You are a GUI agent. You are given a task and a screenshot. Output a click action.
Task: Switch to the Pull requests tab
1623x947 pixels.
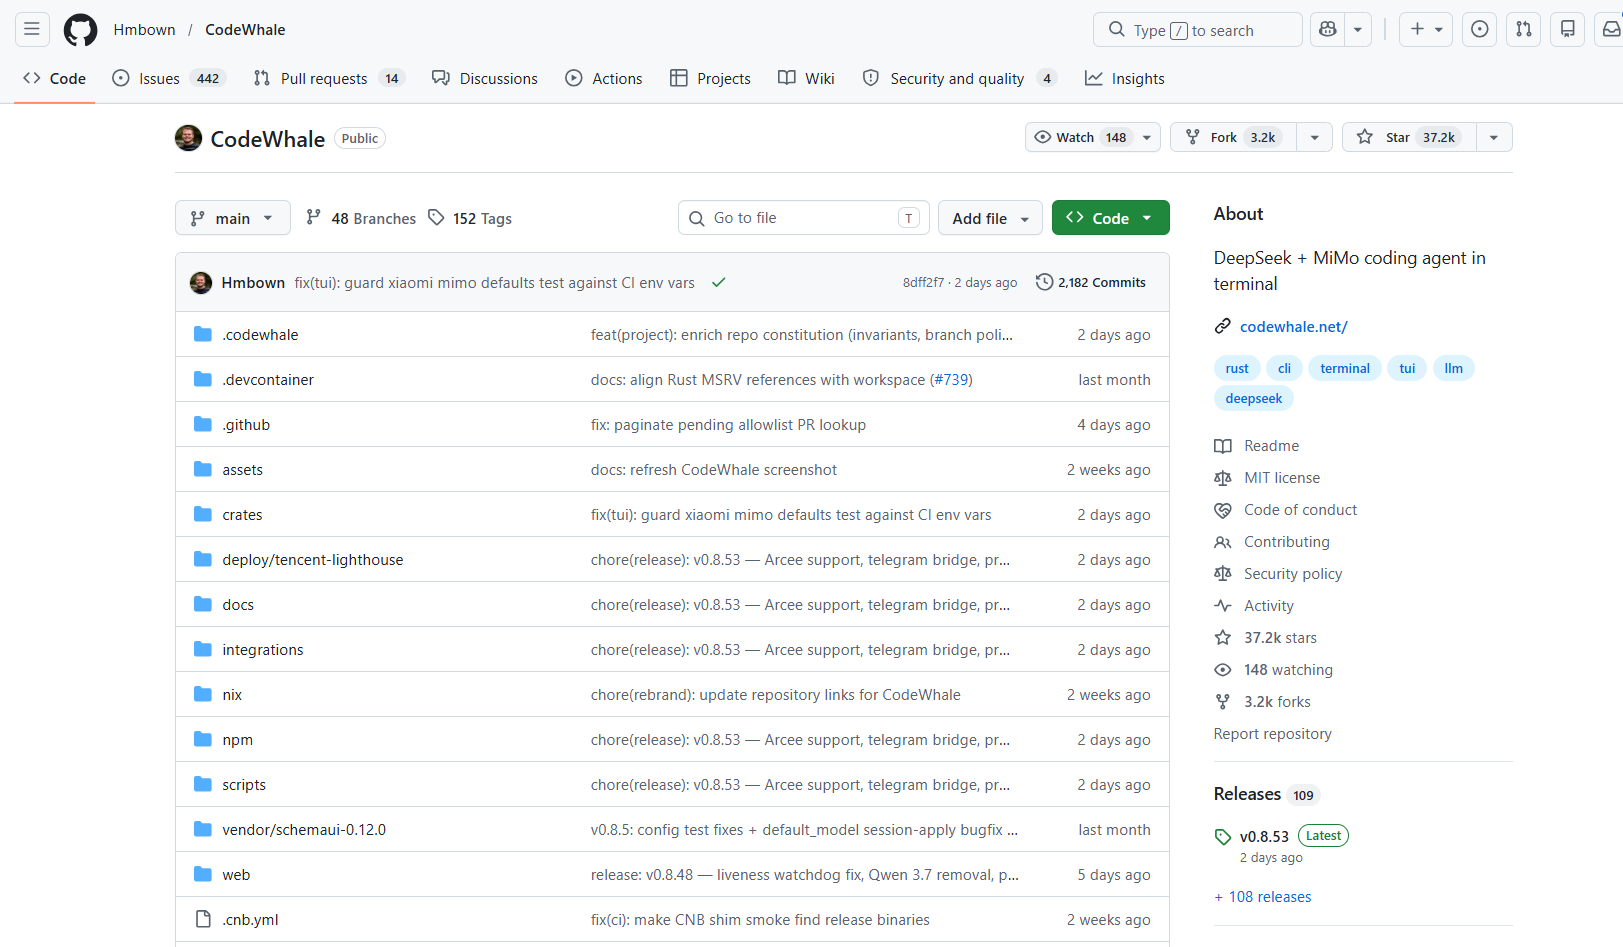click(x=329, y=78)
